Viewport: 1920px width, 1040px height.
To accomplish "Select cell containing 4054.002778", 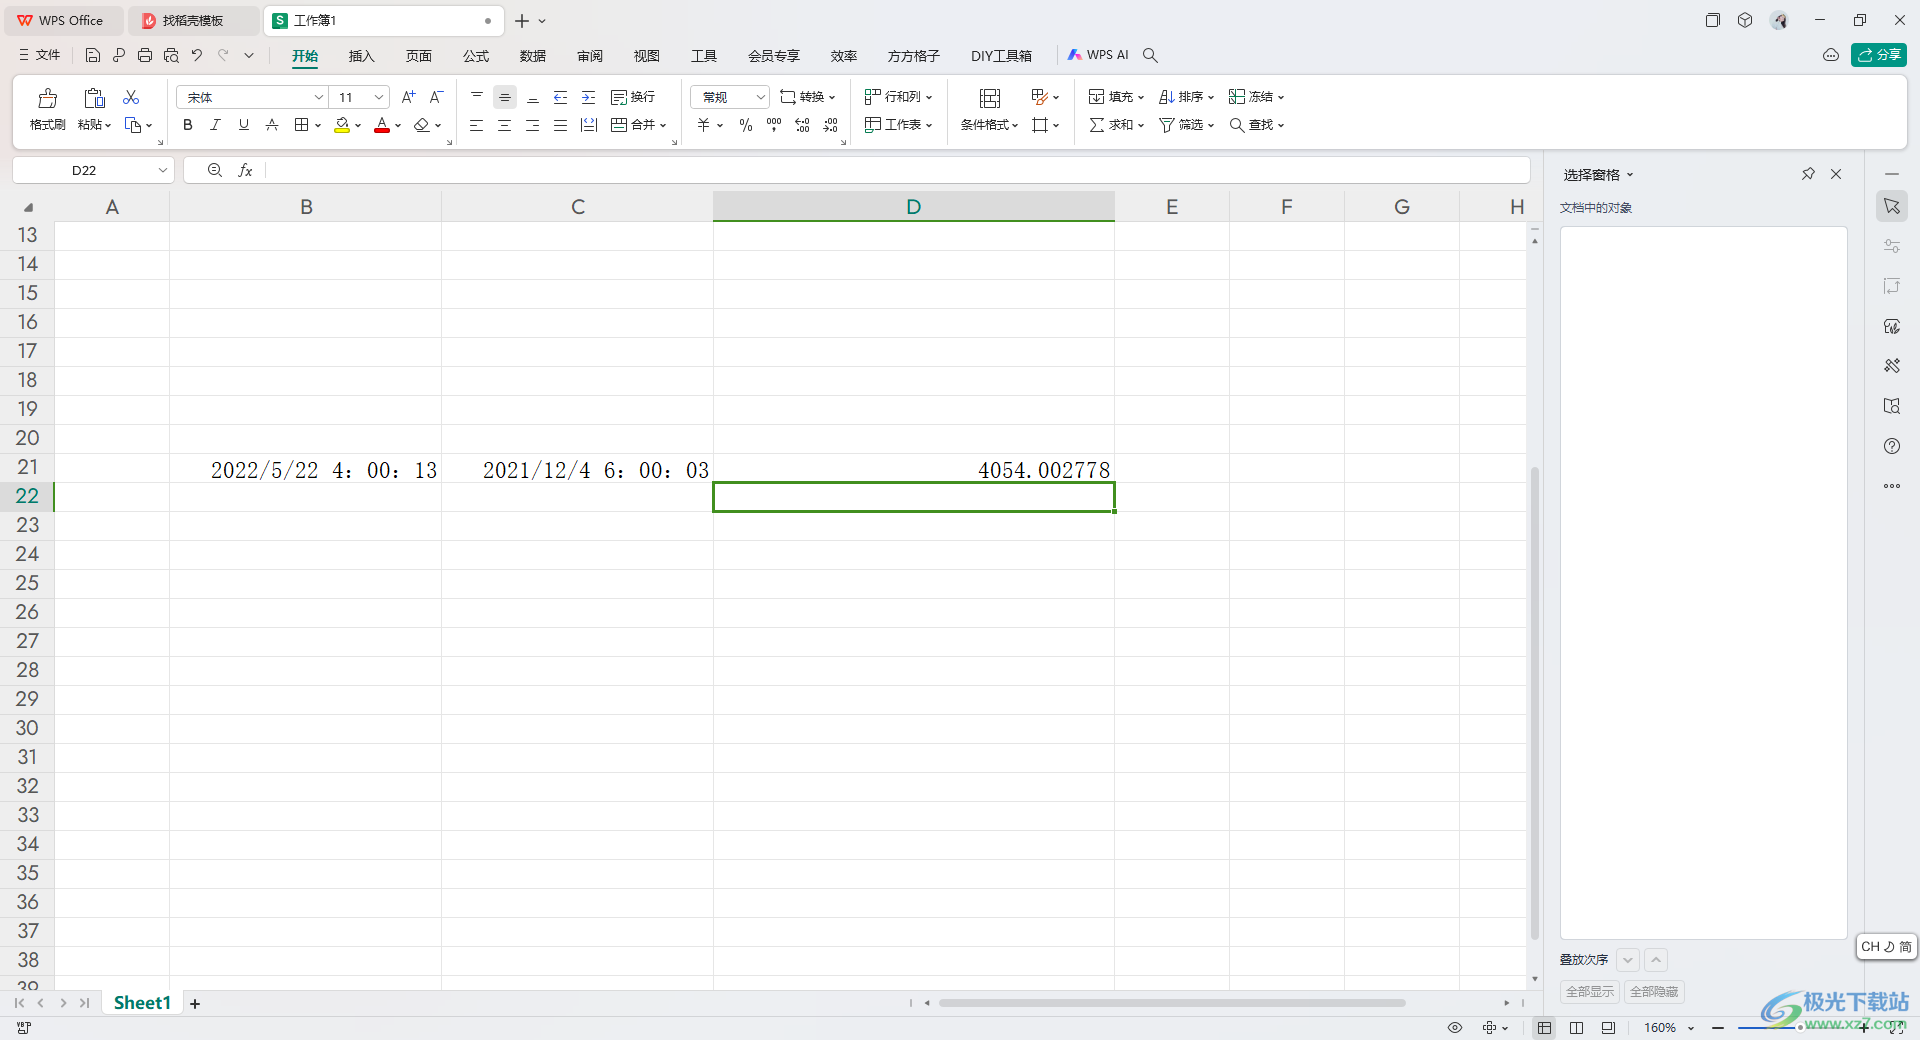I will coord(914,469).
